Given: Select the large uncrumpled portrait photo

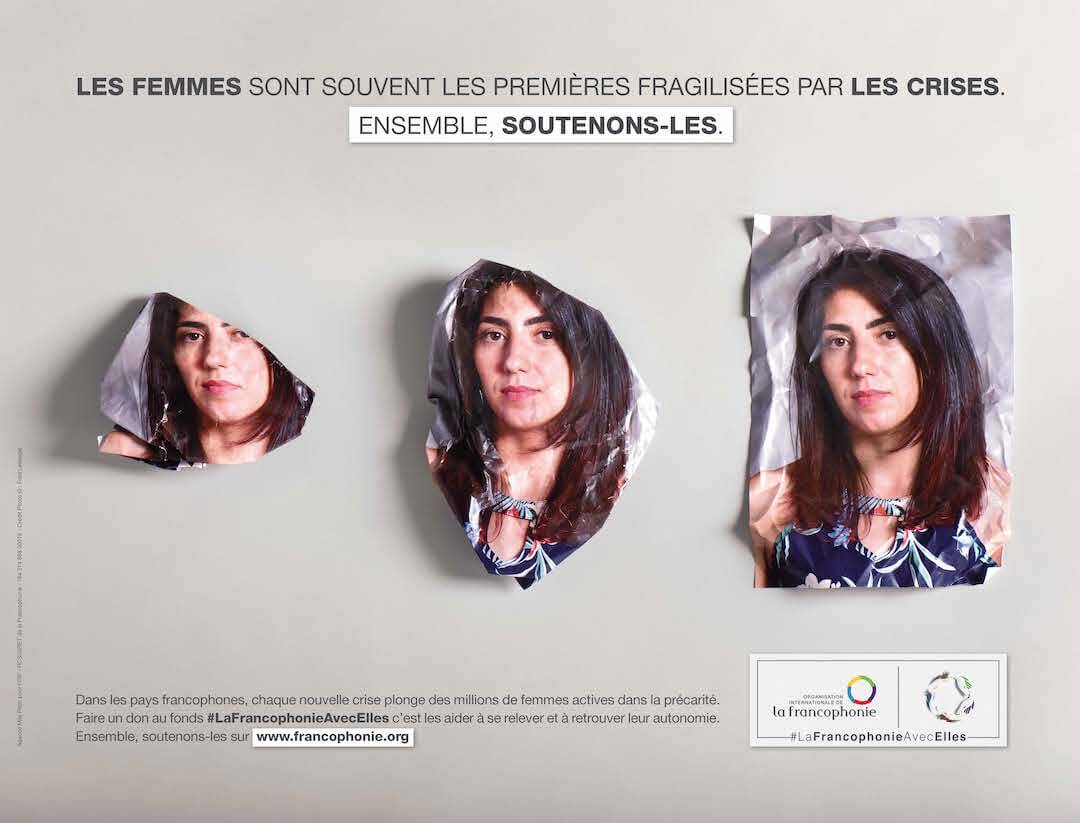Looking at the screenshot, I should [x=881, y=401].
